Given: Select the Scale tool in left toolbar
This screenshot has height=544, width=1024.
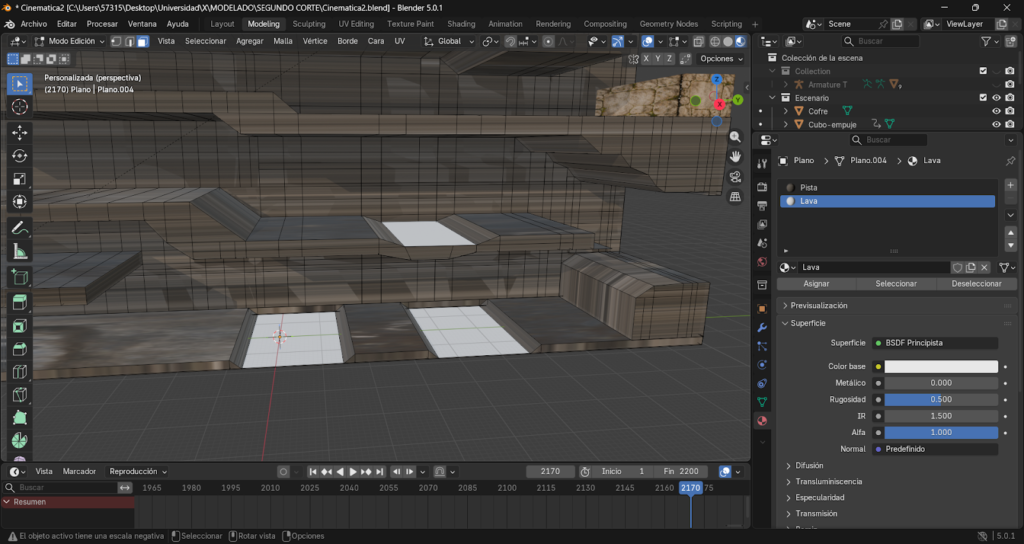Looking at the screenshot, I should point(20,178).
